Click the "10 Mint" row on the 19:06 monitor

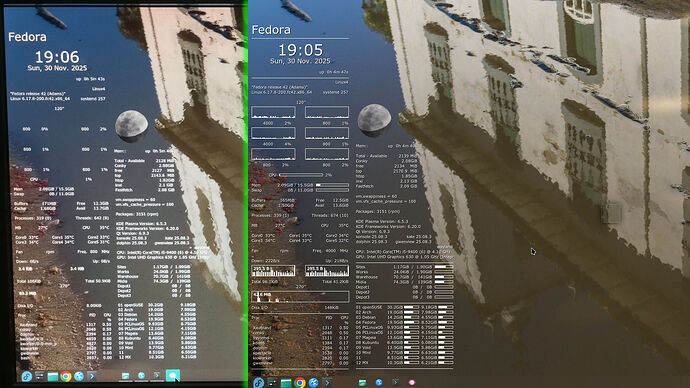click(x=157, y=347)
